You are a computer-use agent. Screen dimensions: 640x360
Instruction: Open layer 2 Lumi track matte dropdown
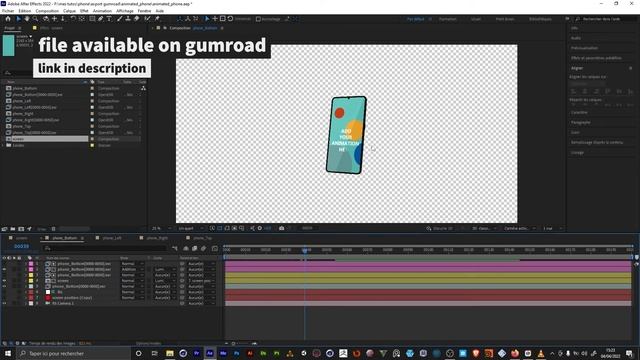(165, 269)
